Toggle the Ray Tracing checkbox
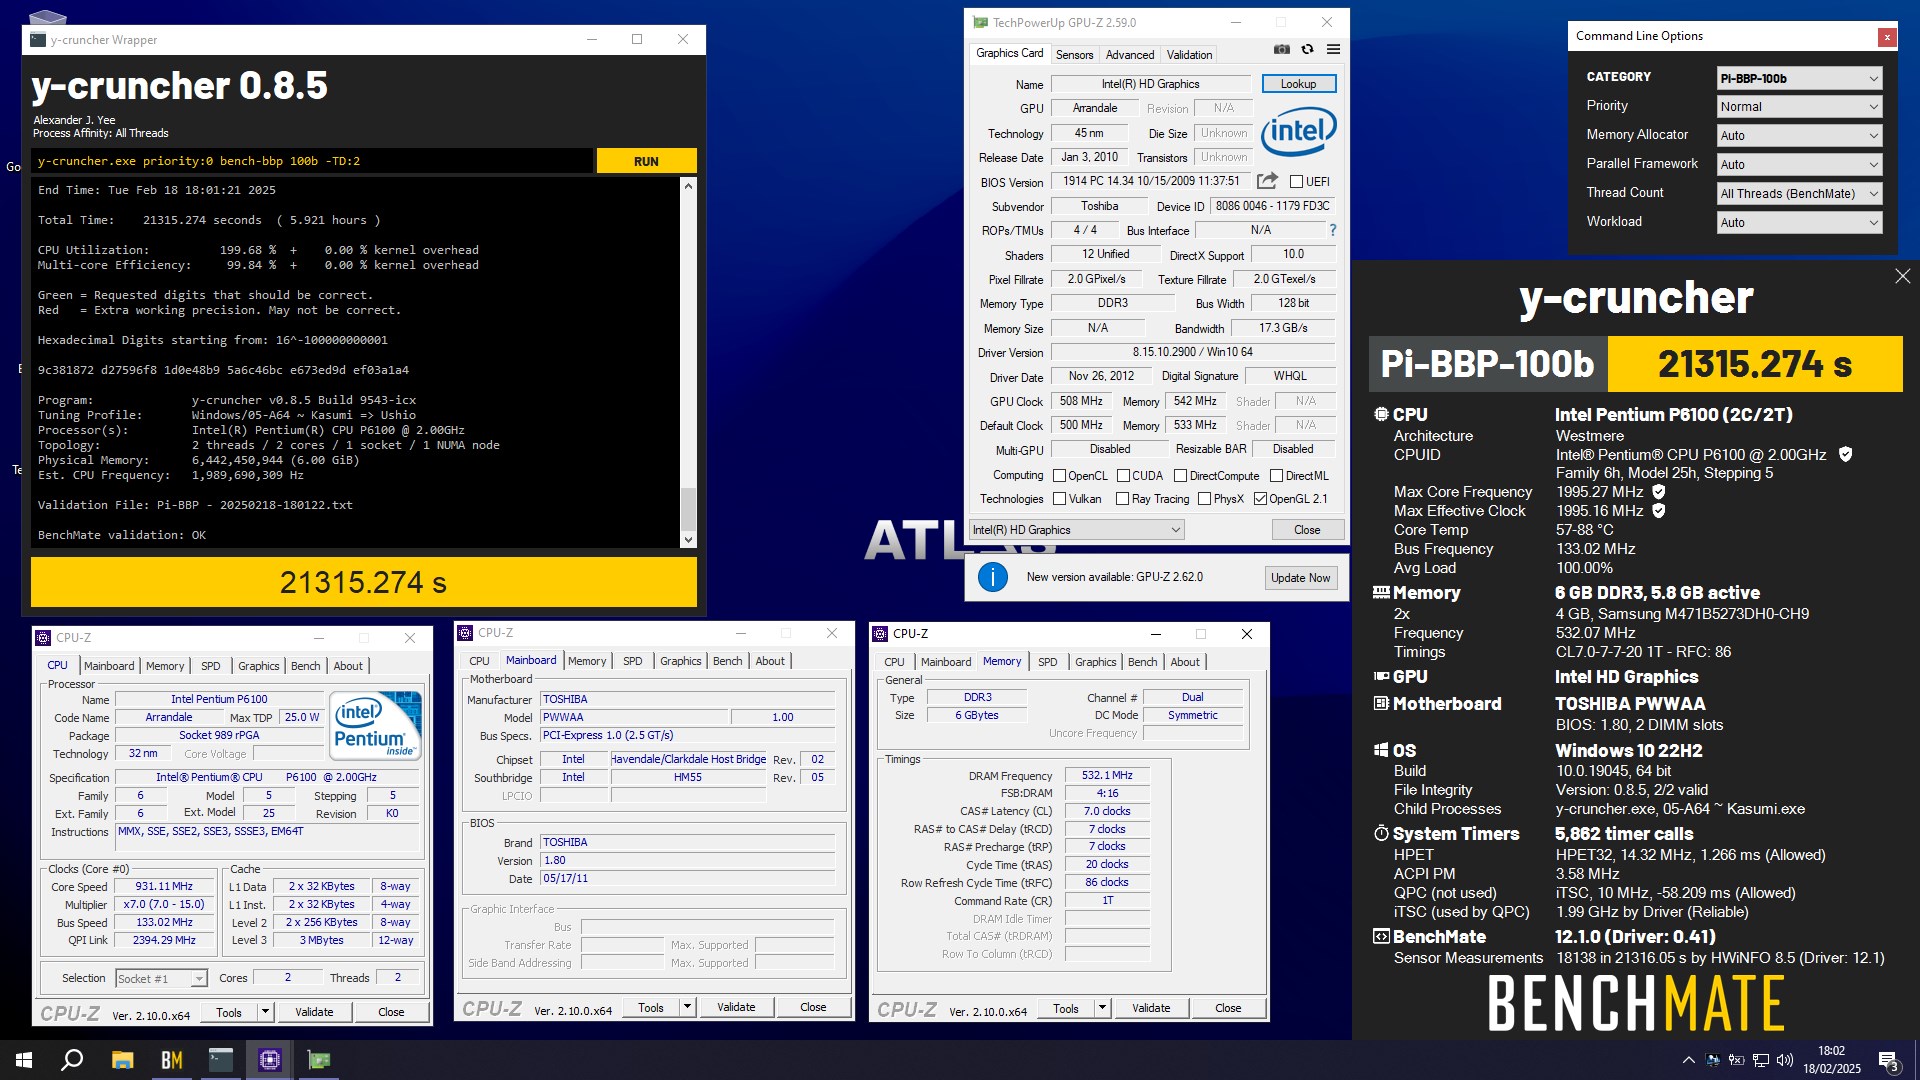Image resolution: width=1920 pixels, height=1080 pixels. (1122, 499)
